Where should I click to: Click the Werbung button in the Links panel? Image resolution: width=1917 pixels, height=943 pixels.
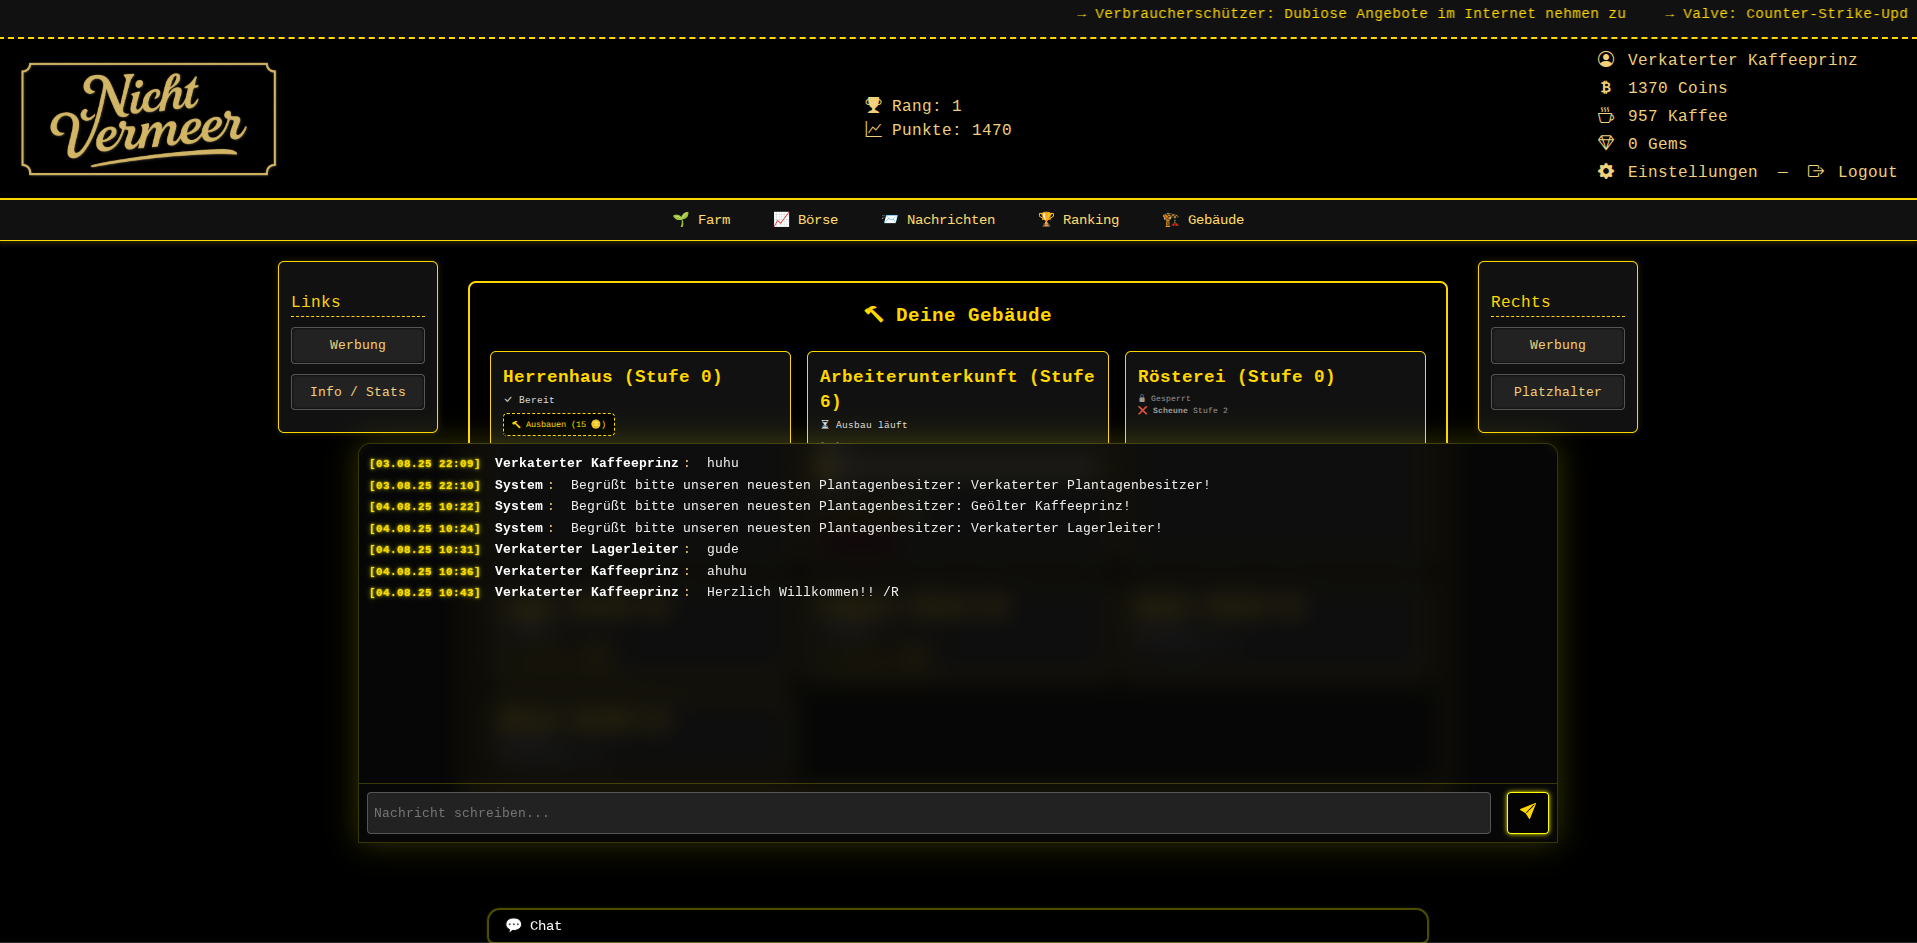pos(357,345)
